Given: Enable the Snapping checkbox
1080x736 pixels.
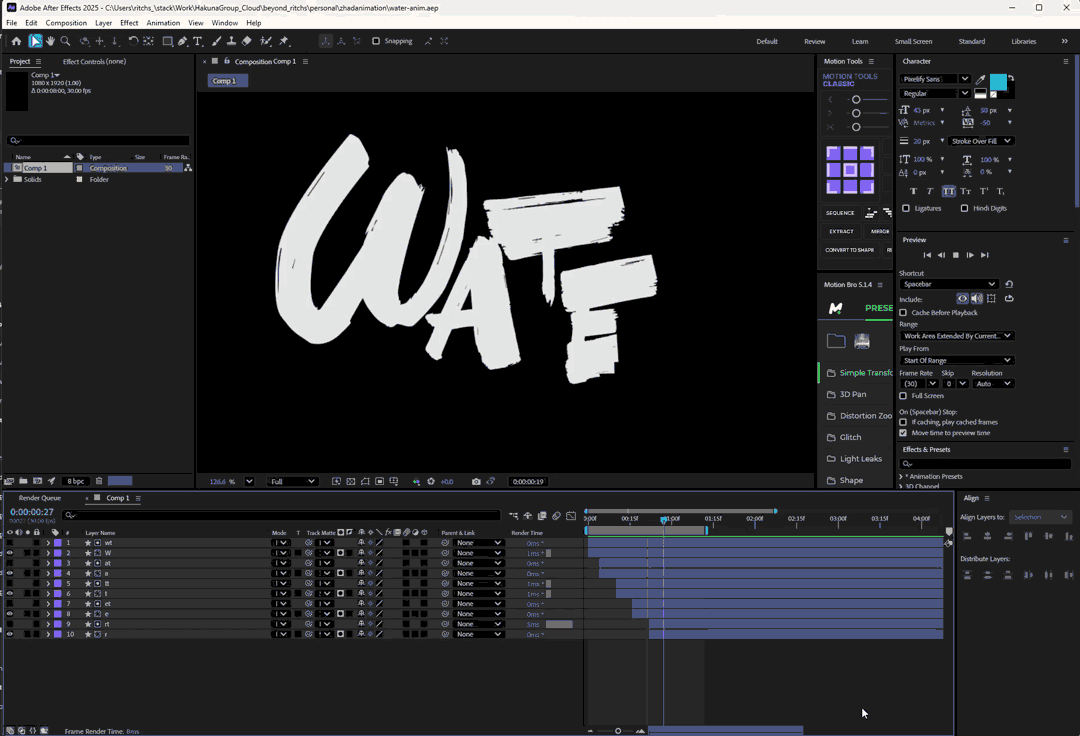Looking at the screenshot, I should coord(376,41).
